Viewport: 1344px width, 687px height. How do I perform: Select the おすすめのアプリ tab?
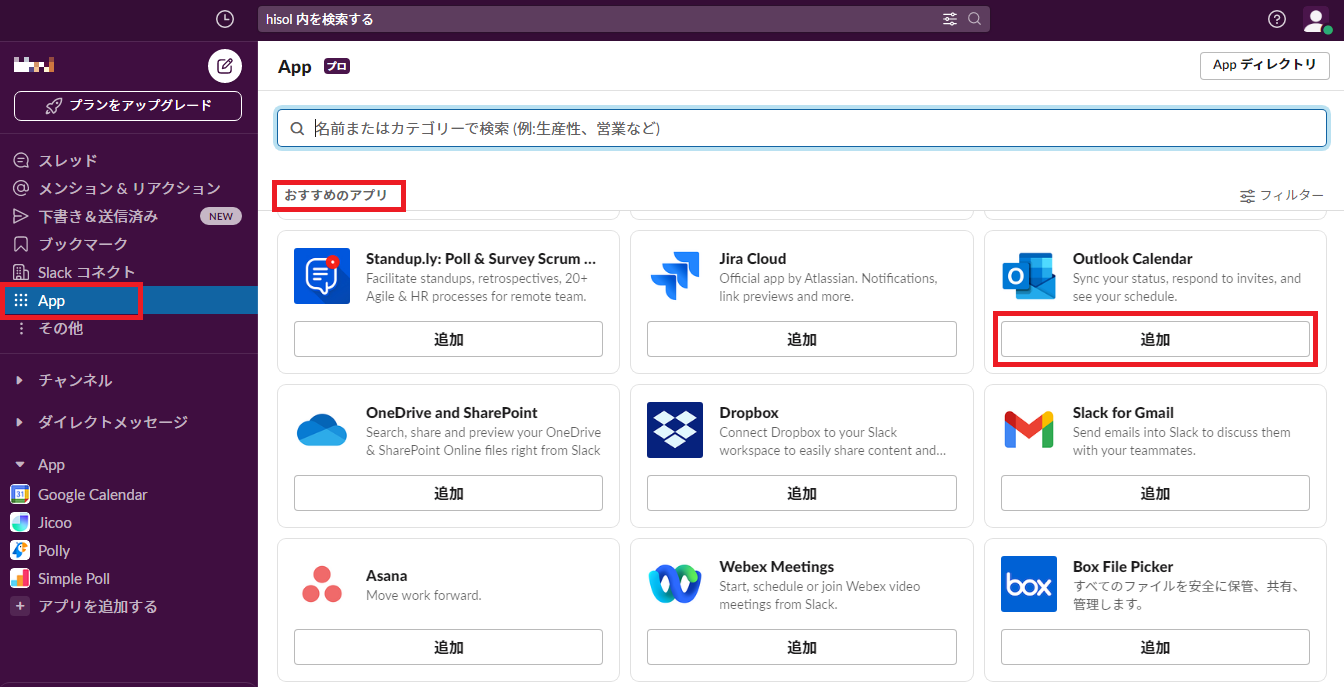pos(336,195)
